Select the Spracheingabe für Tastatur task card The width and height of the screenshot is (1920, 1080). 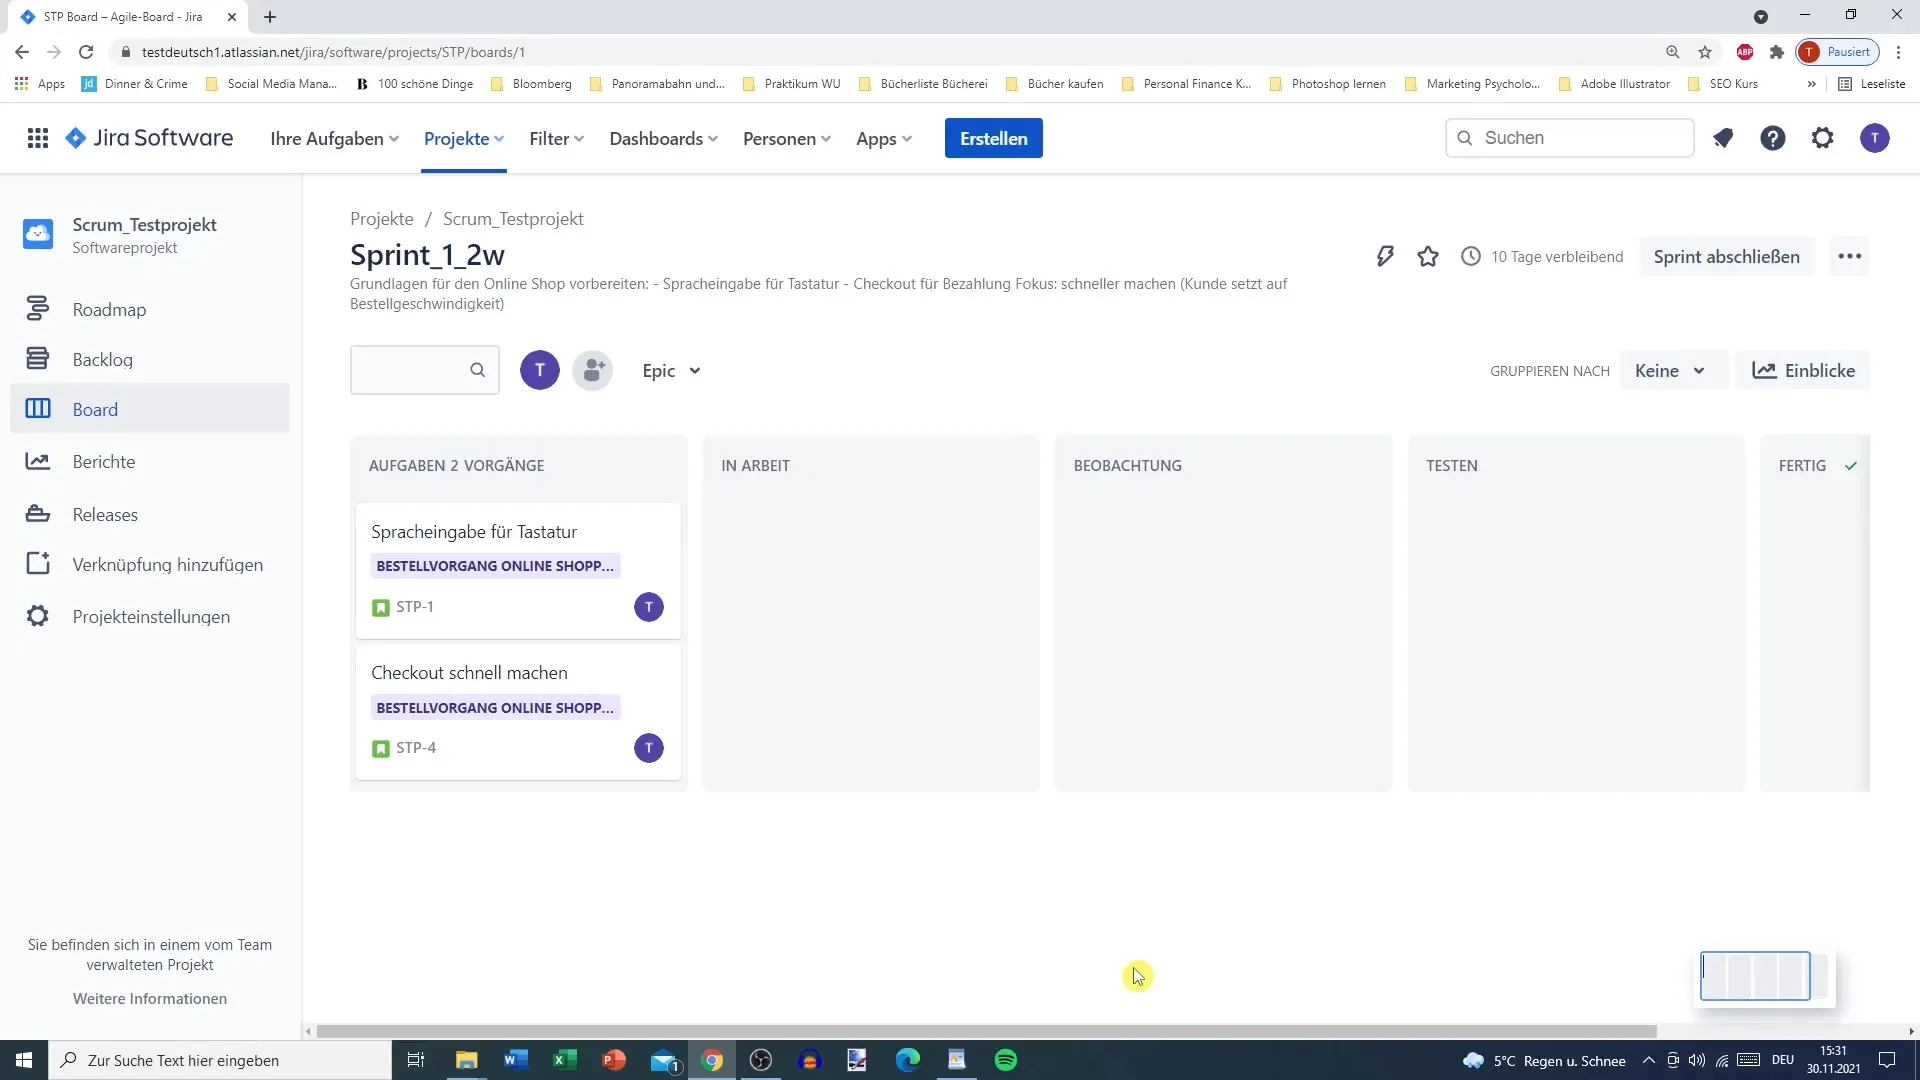(518, 568)
